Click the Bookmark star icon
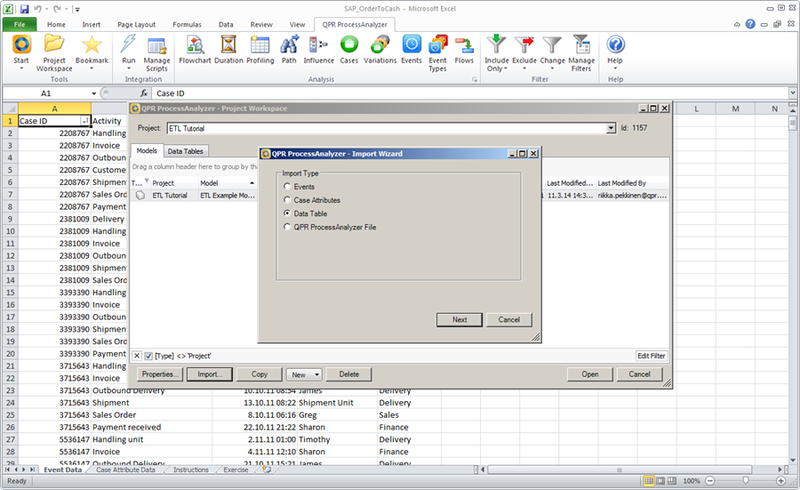Image resolution: width=800 pixels, height=490 pixels. coord(92,45)
